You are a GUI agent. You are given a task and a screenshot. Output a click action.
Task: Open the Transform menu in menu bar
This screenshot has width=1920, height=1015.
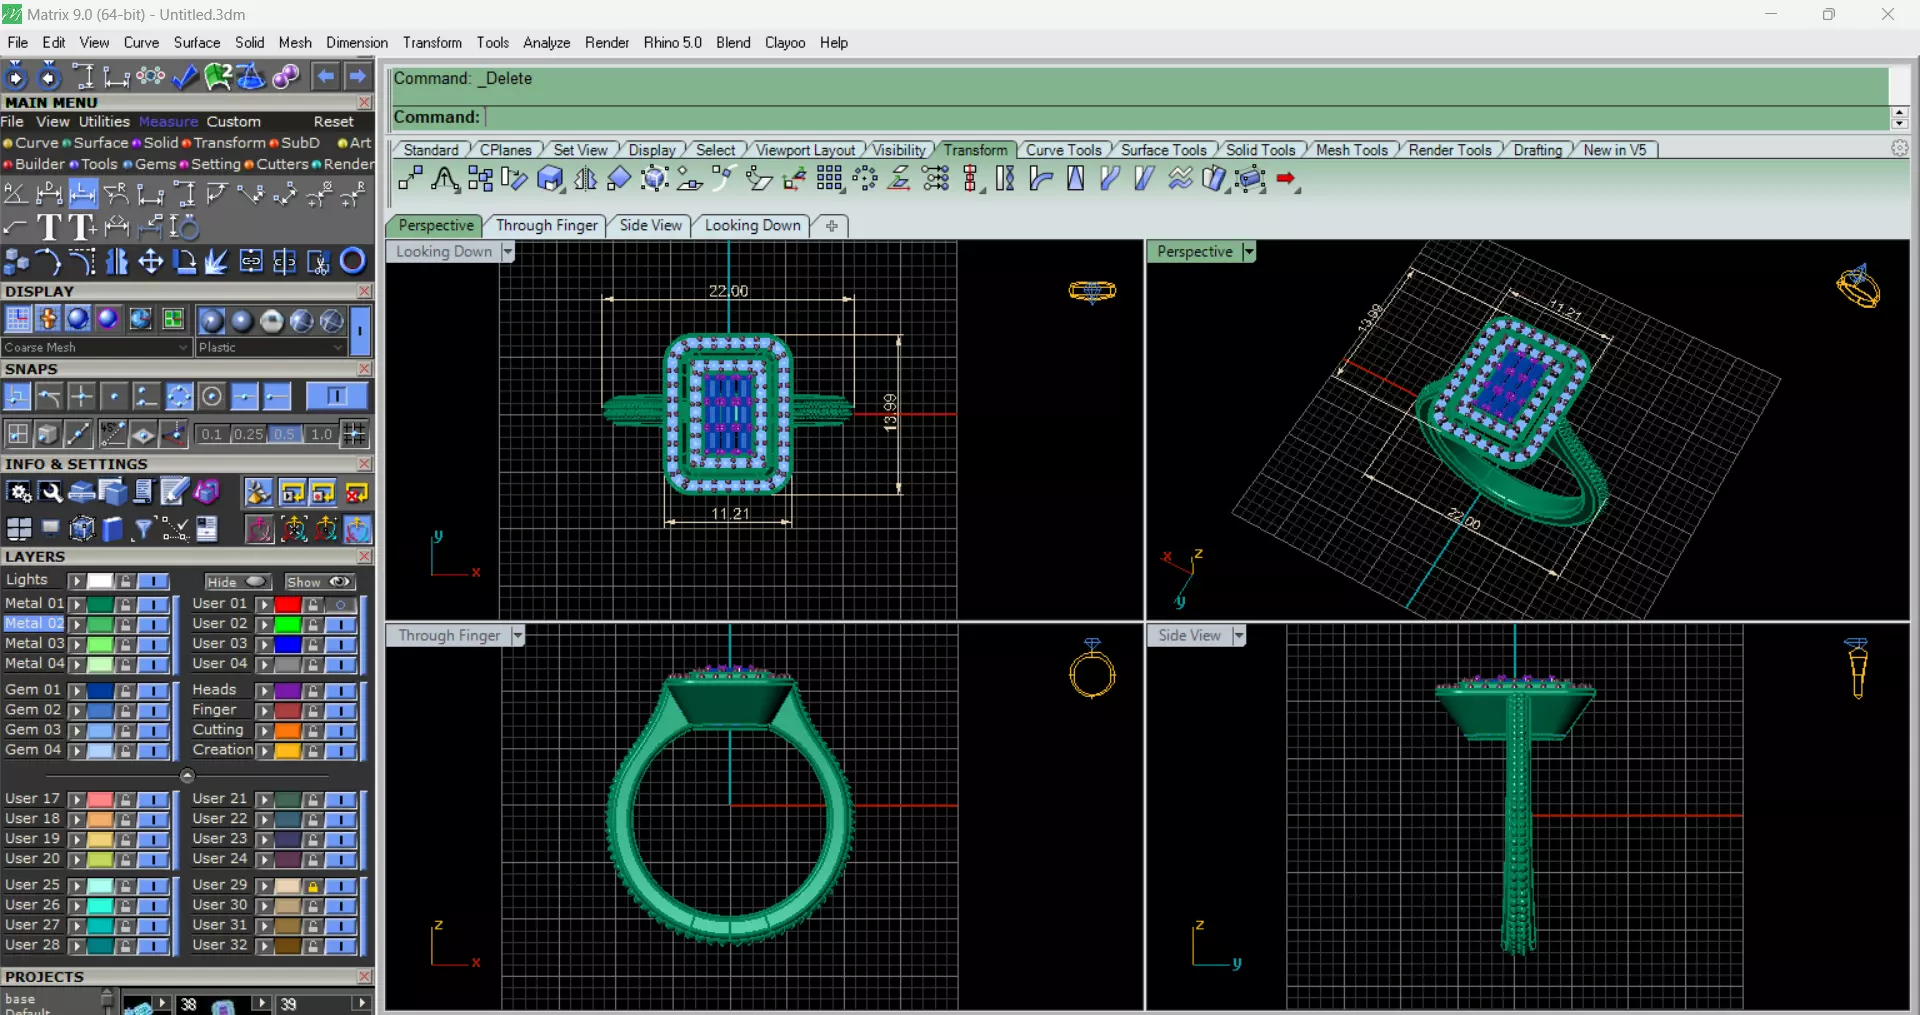point(432,42)
